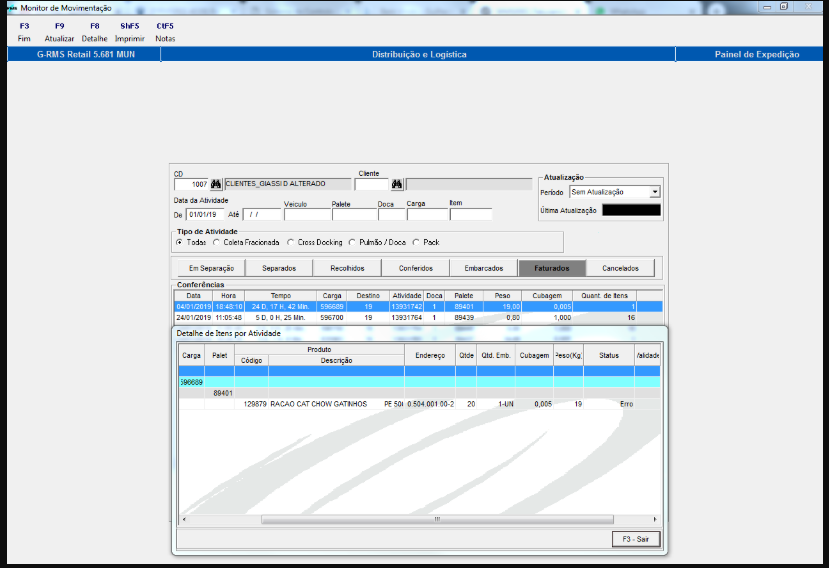Click the F3 Fim toolbar command
Viewport: 829px width, 568px height.
[x=24, y=32]
